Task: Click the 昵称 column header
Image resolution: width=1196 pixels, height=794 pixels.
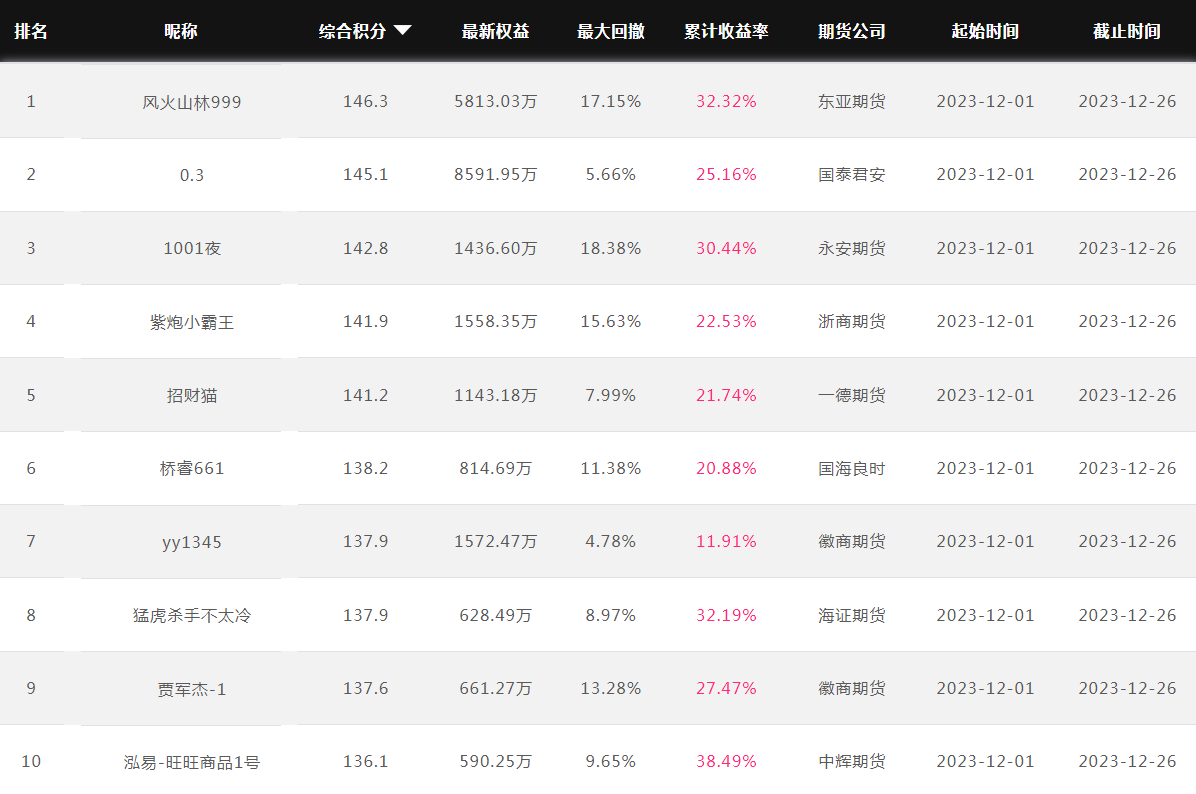Action: coord(181,31)
